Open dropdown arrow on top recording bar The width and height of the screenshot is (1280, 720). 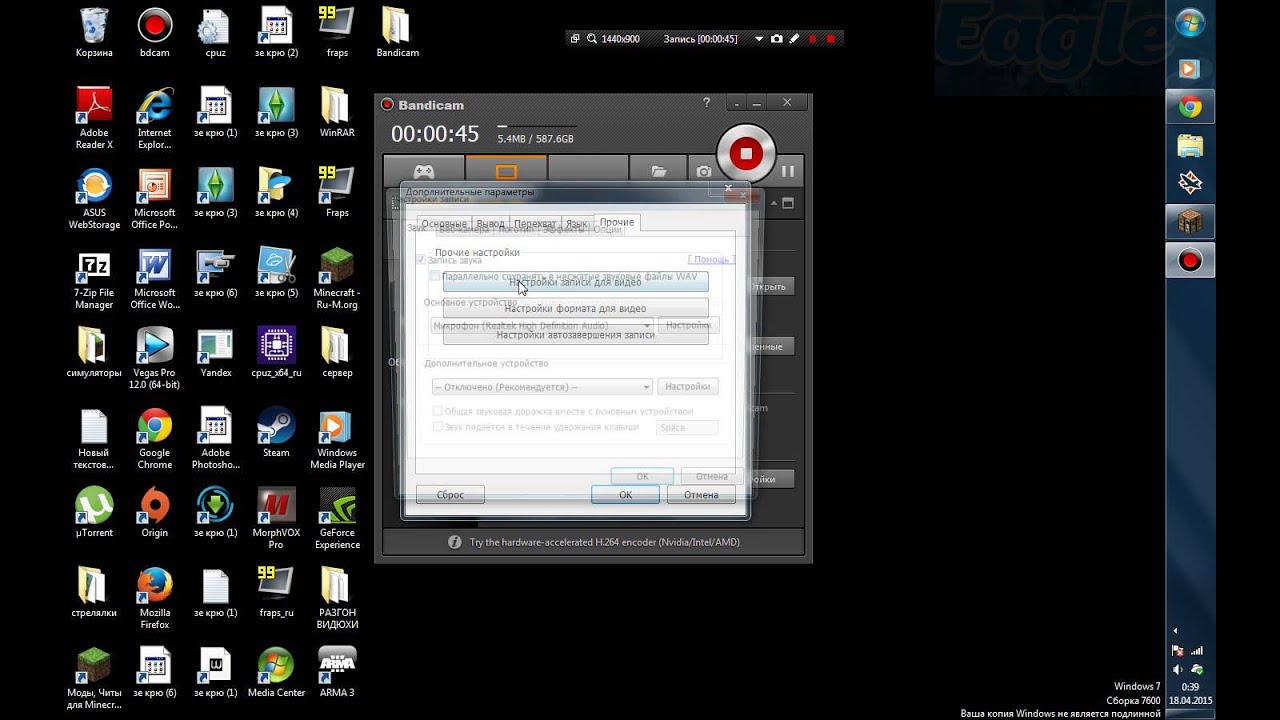click(759, 39)
